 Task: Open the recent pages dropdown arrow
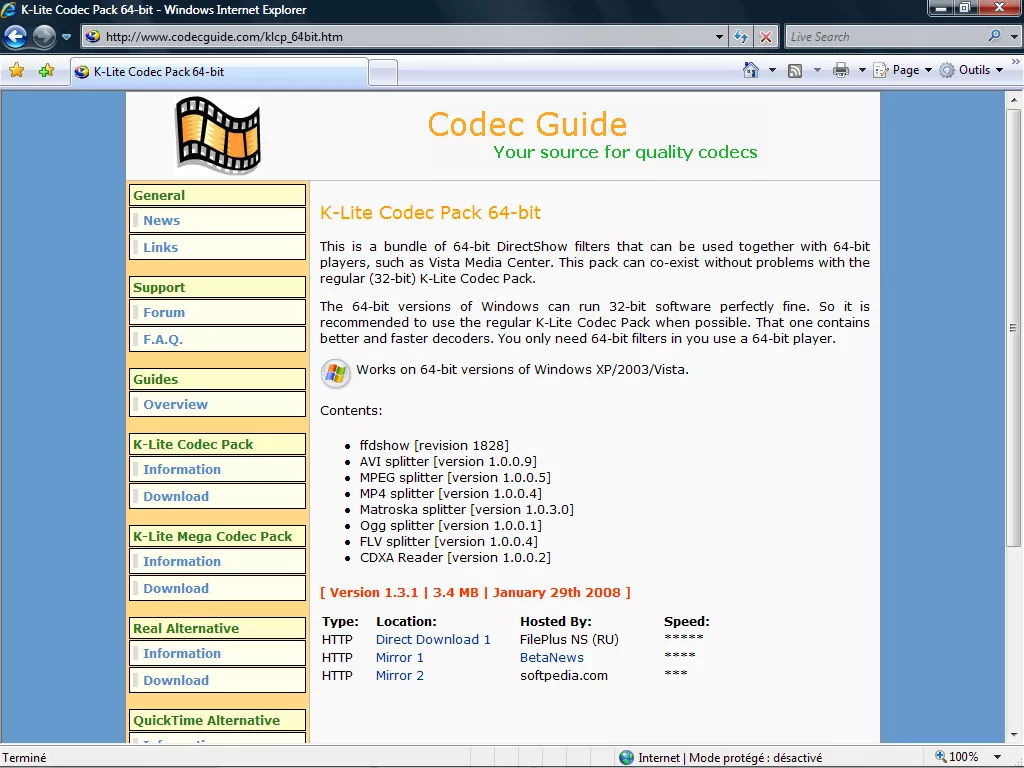pyautogui.click(x=67, y=37)
